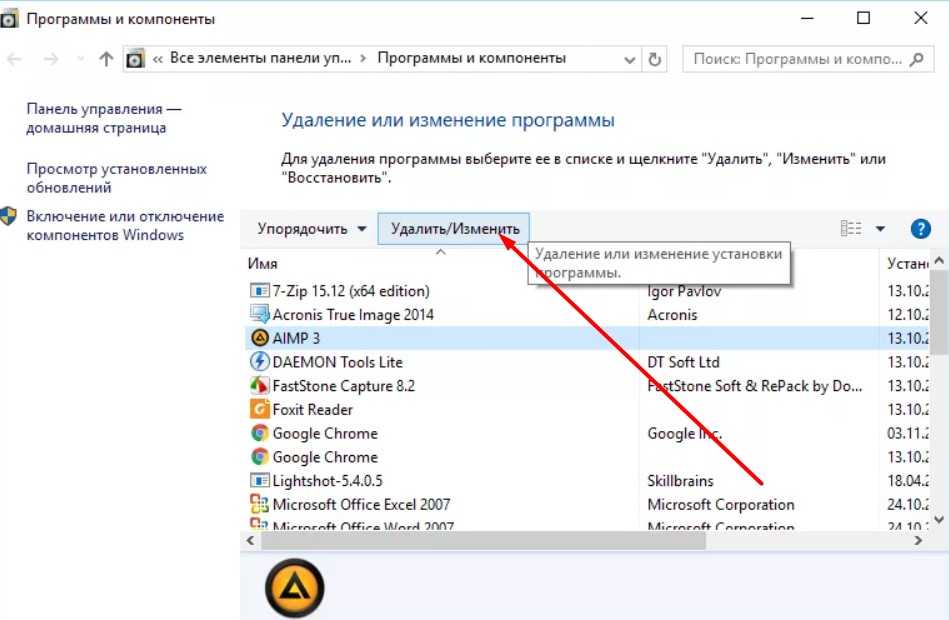Click the AIMP 3 row icon
This screenshot has height=620, width=949.
[x=259, y=338]
